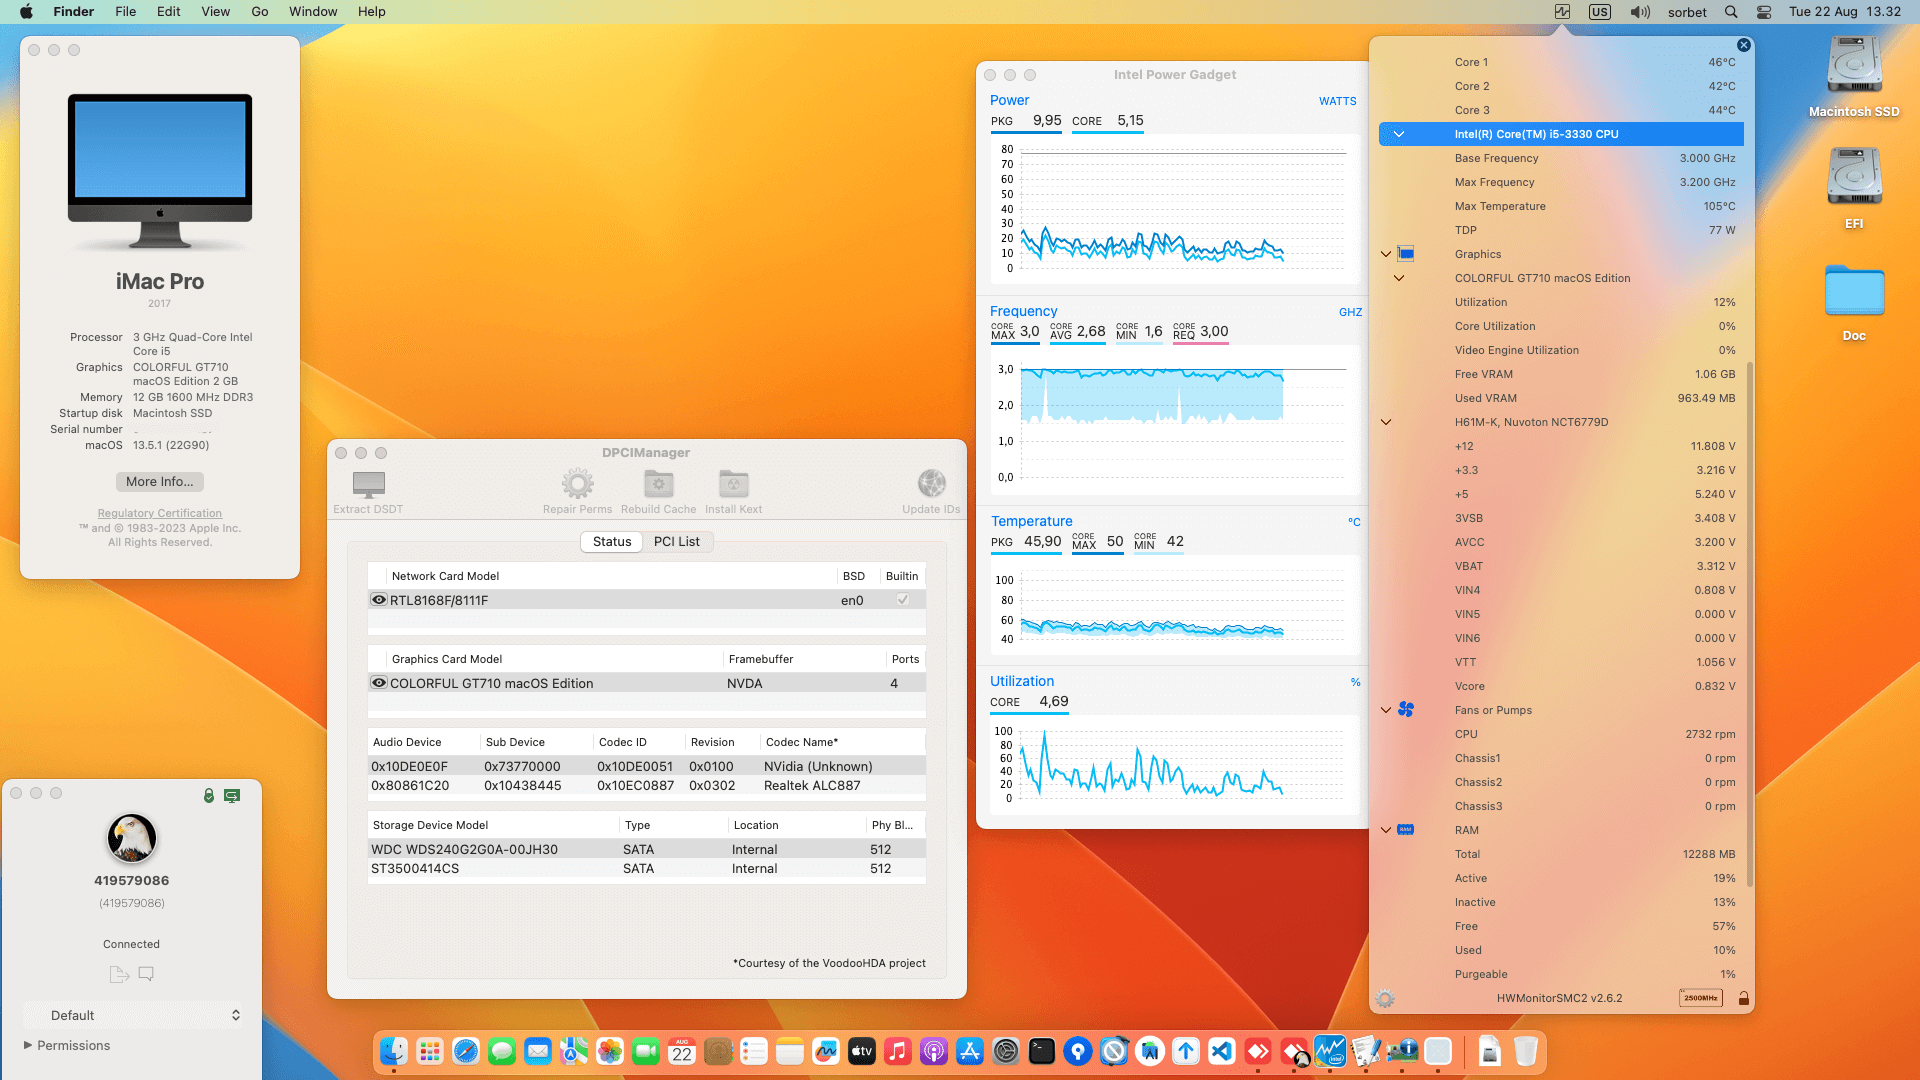Open Safari from the Dock

click(466, 1051)
